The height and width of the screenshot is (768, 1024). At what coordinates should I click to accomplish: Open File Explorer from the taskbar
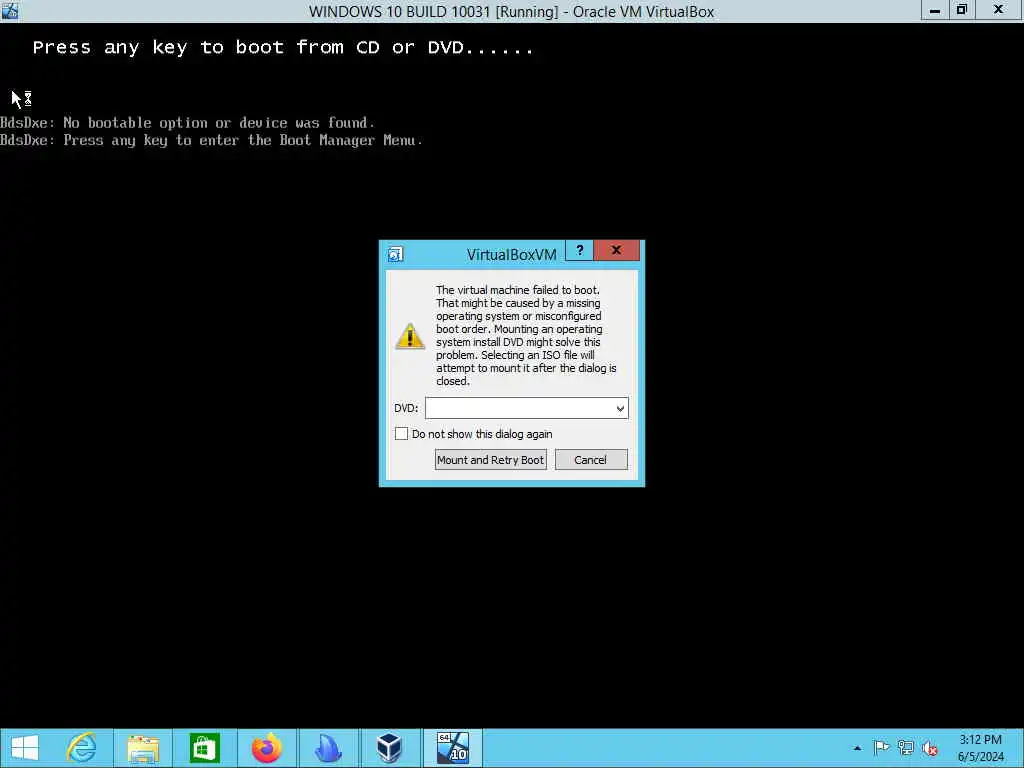pyautogui.click(x=143, y=748)
